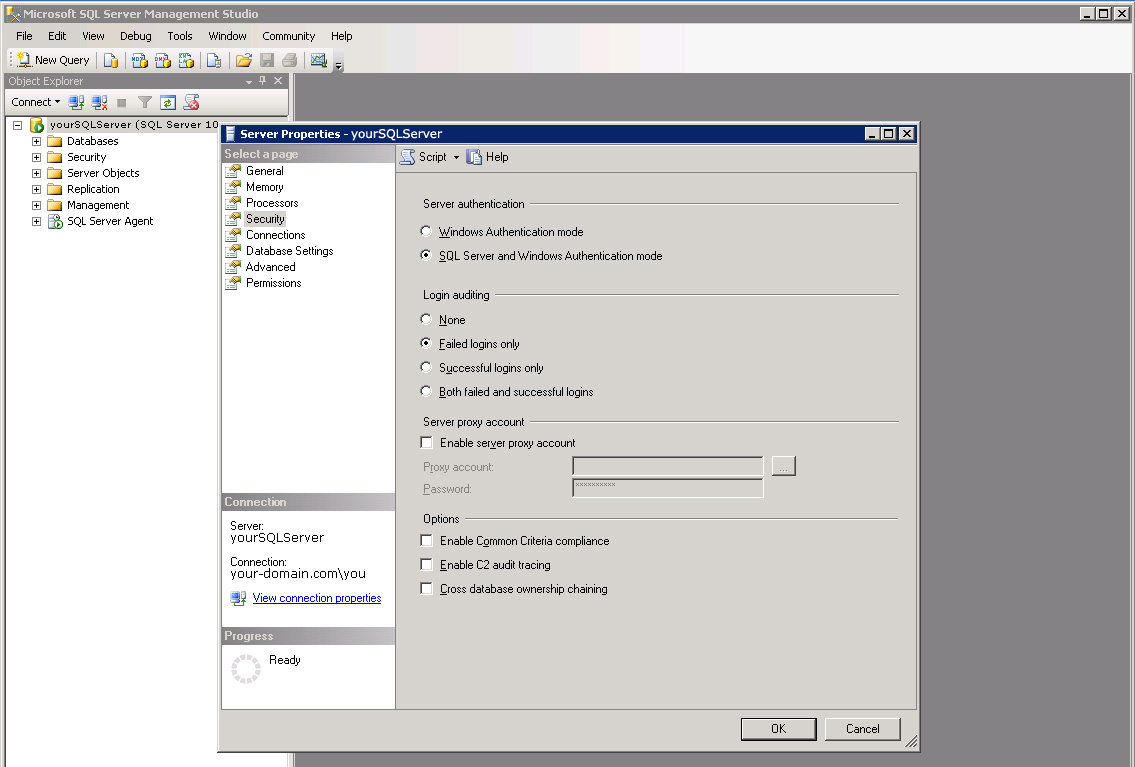Screen dimensions: 1135x767
Task: Start an Analysis Services MDX query
Action: [140, 61]
